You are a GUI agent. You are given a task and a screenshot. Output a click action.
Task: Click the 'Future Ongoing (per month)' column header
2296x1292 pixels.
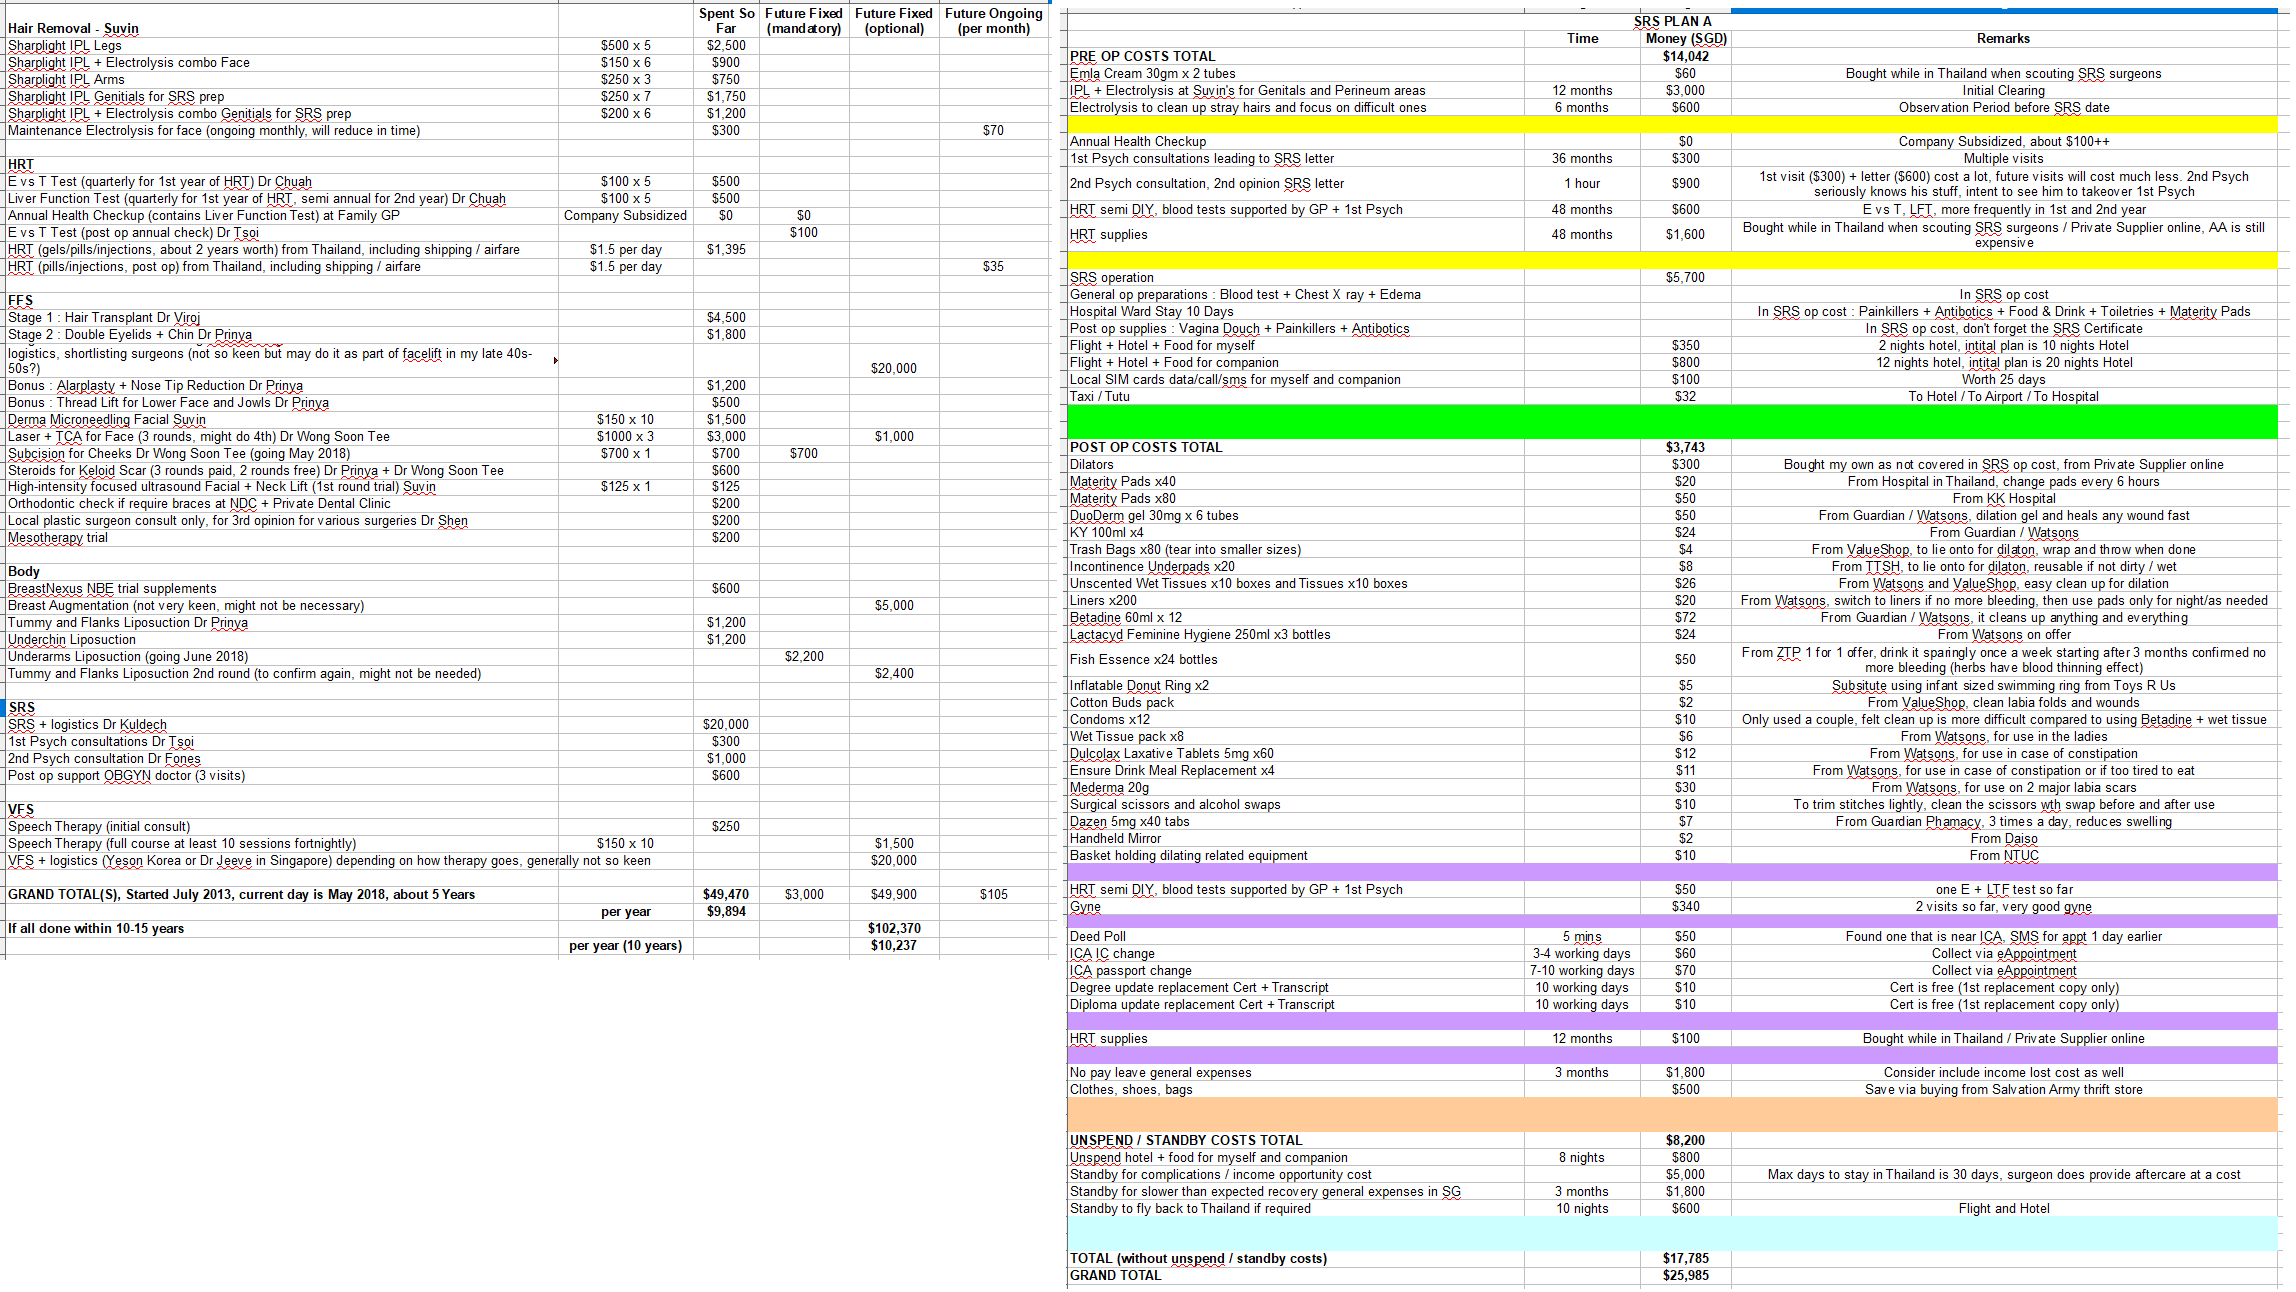[994, 21]
